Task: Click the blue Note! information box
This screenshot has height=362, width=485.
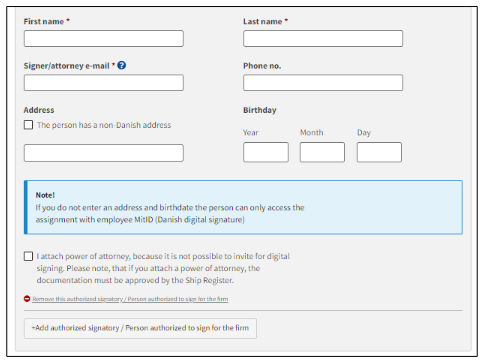Action: point(243,207)
